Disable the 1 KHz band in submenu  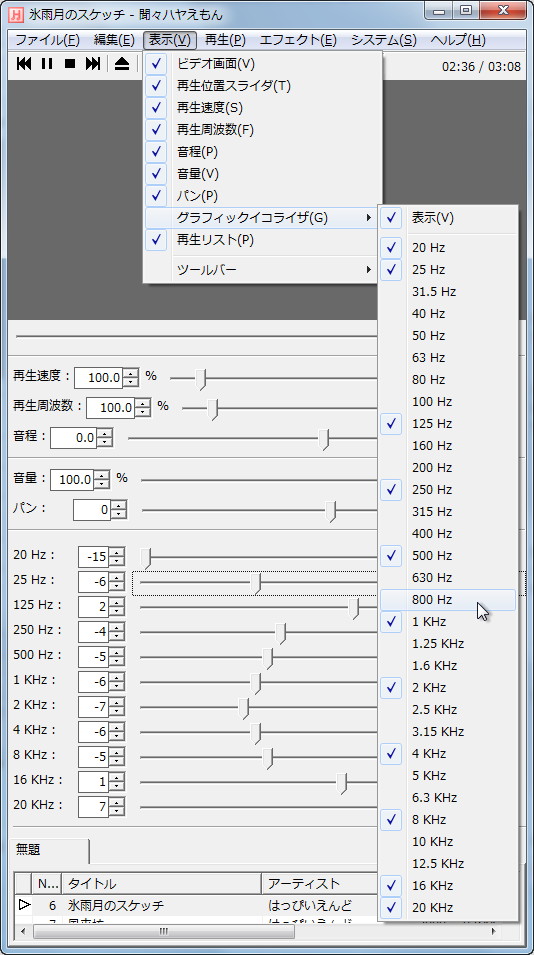[x=448, y=622]
